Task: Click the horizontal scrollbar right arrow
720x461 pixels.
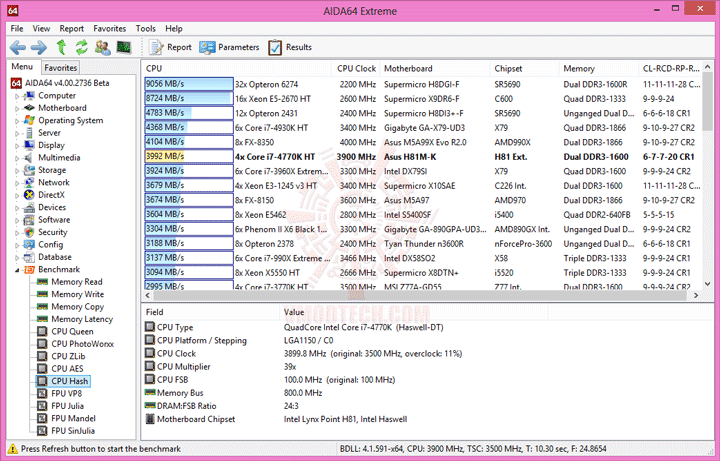Action: 696,296
